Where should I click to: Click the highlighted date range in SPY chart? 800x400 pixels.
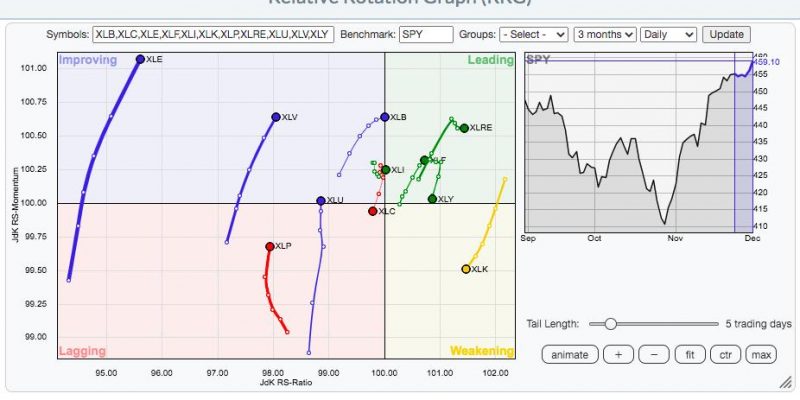[743, 143]
